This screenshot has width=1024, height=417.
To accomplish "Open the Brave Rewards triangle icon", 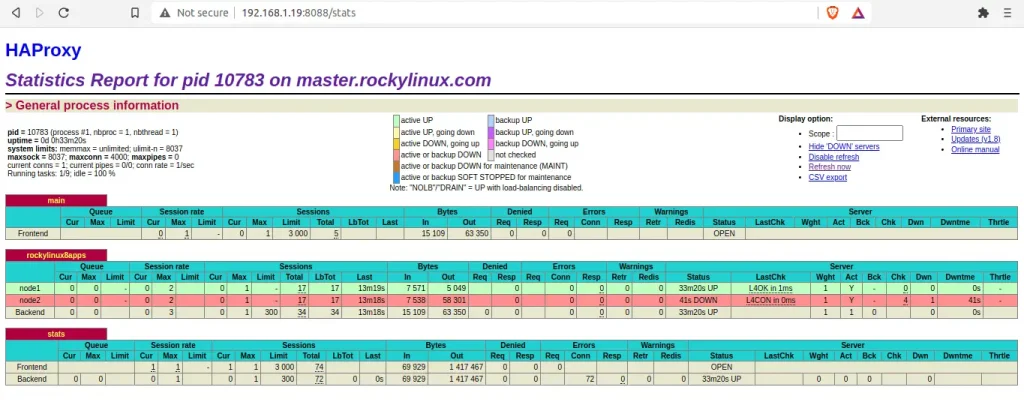I will (858, 12).
